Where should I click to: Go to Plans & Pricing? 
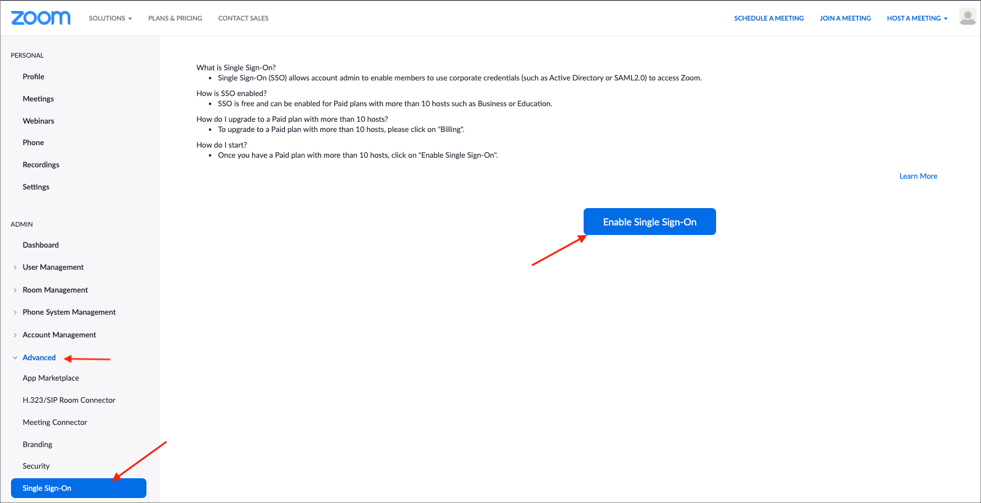point(175,18)
